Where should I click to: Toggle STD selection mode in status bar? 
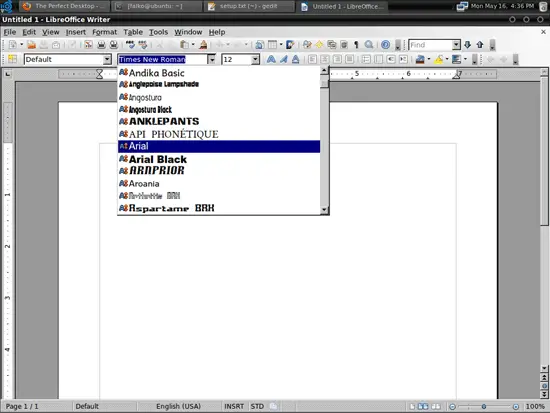tap(257, 406)
